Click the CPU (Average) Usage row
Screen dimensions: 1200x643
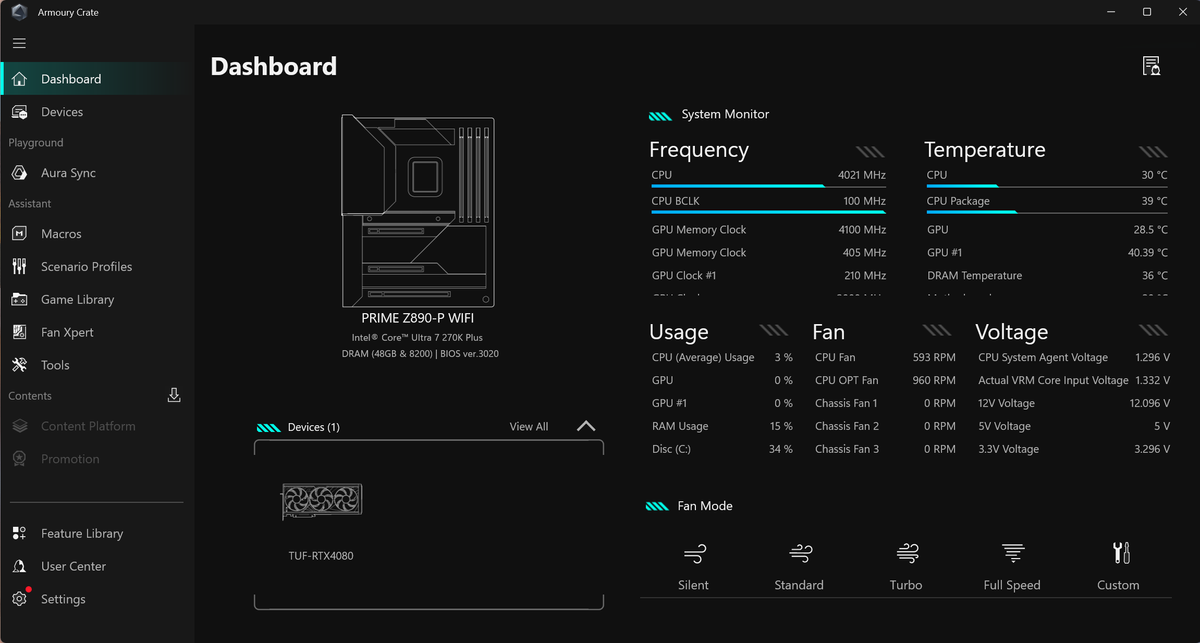coord(722,357)
